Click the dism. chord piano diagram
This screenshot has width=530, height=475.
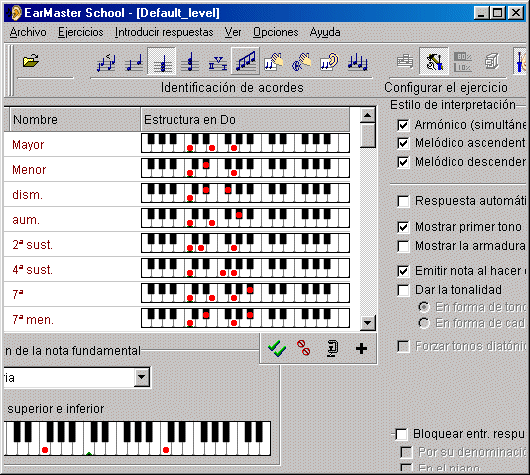tap(245, 193)
